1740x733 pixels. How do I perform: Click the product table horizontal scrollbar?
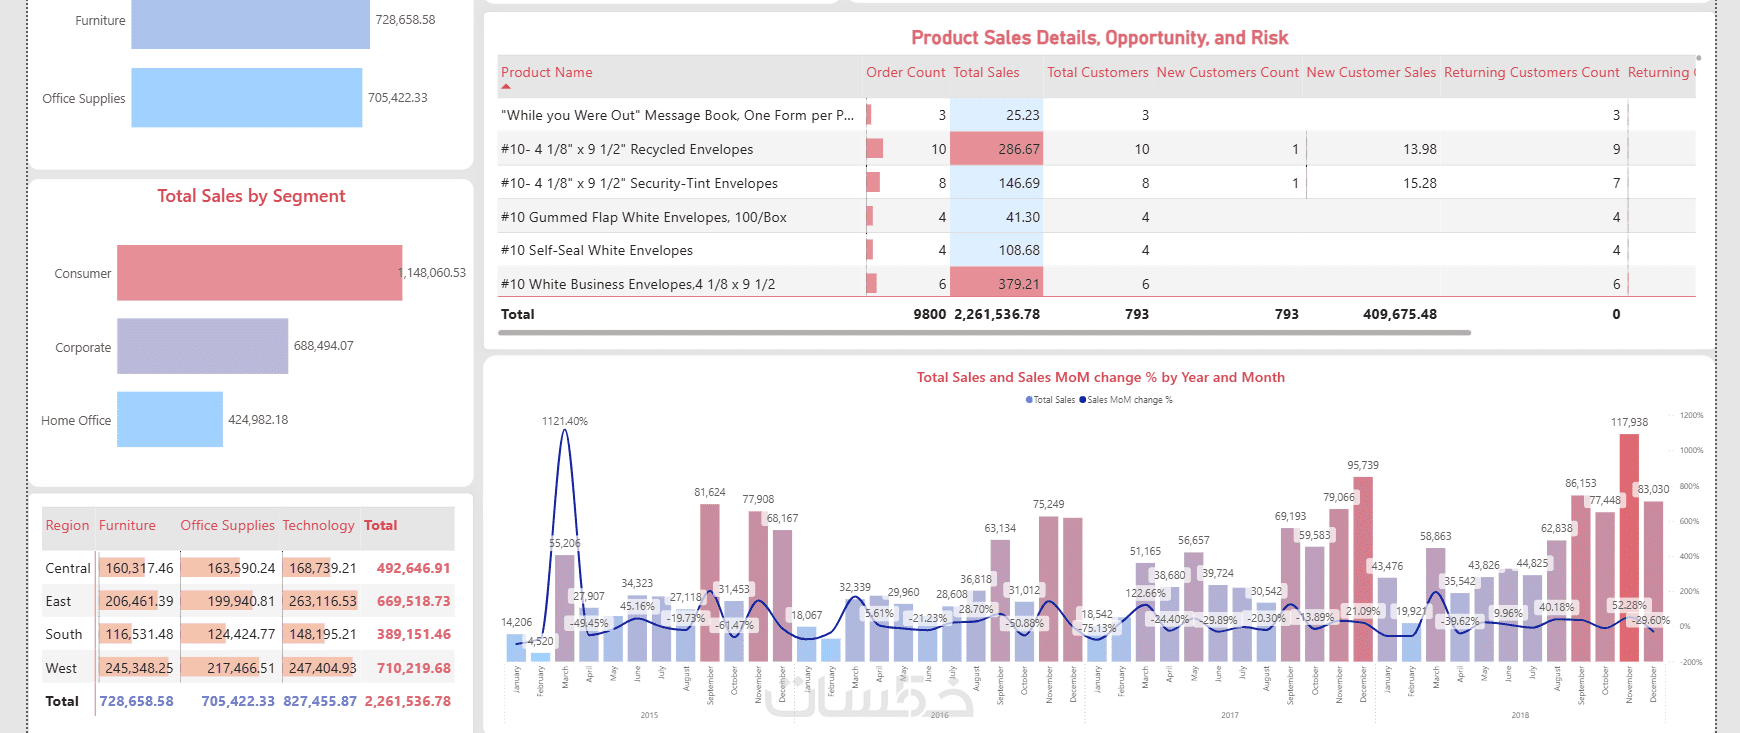tap(984, 332)
